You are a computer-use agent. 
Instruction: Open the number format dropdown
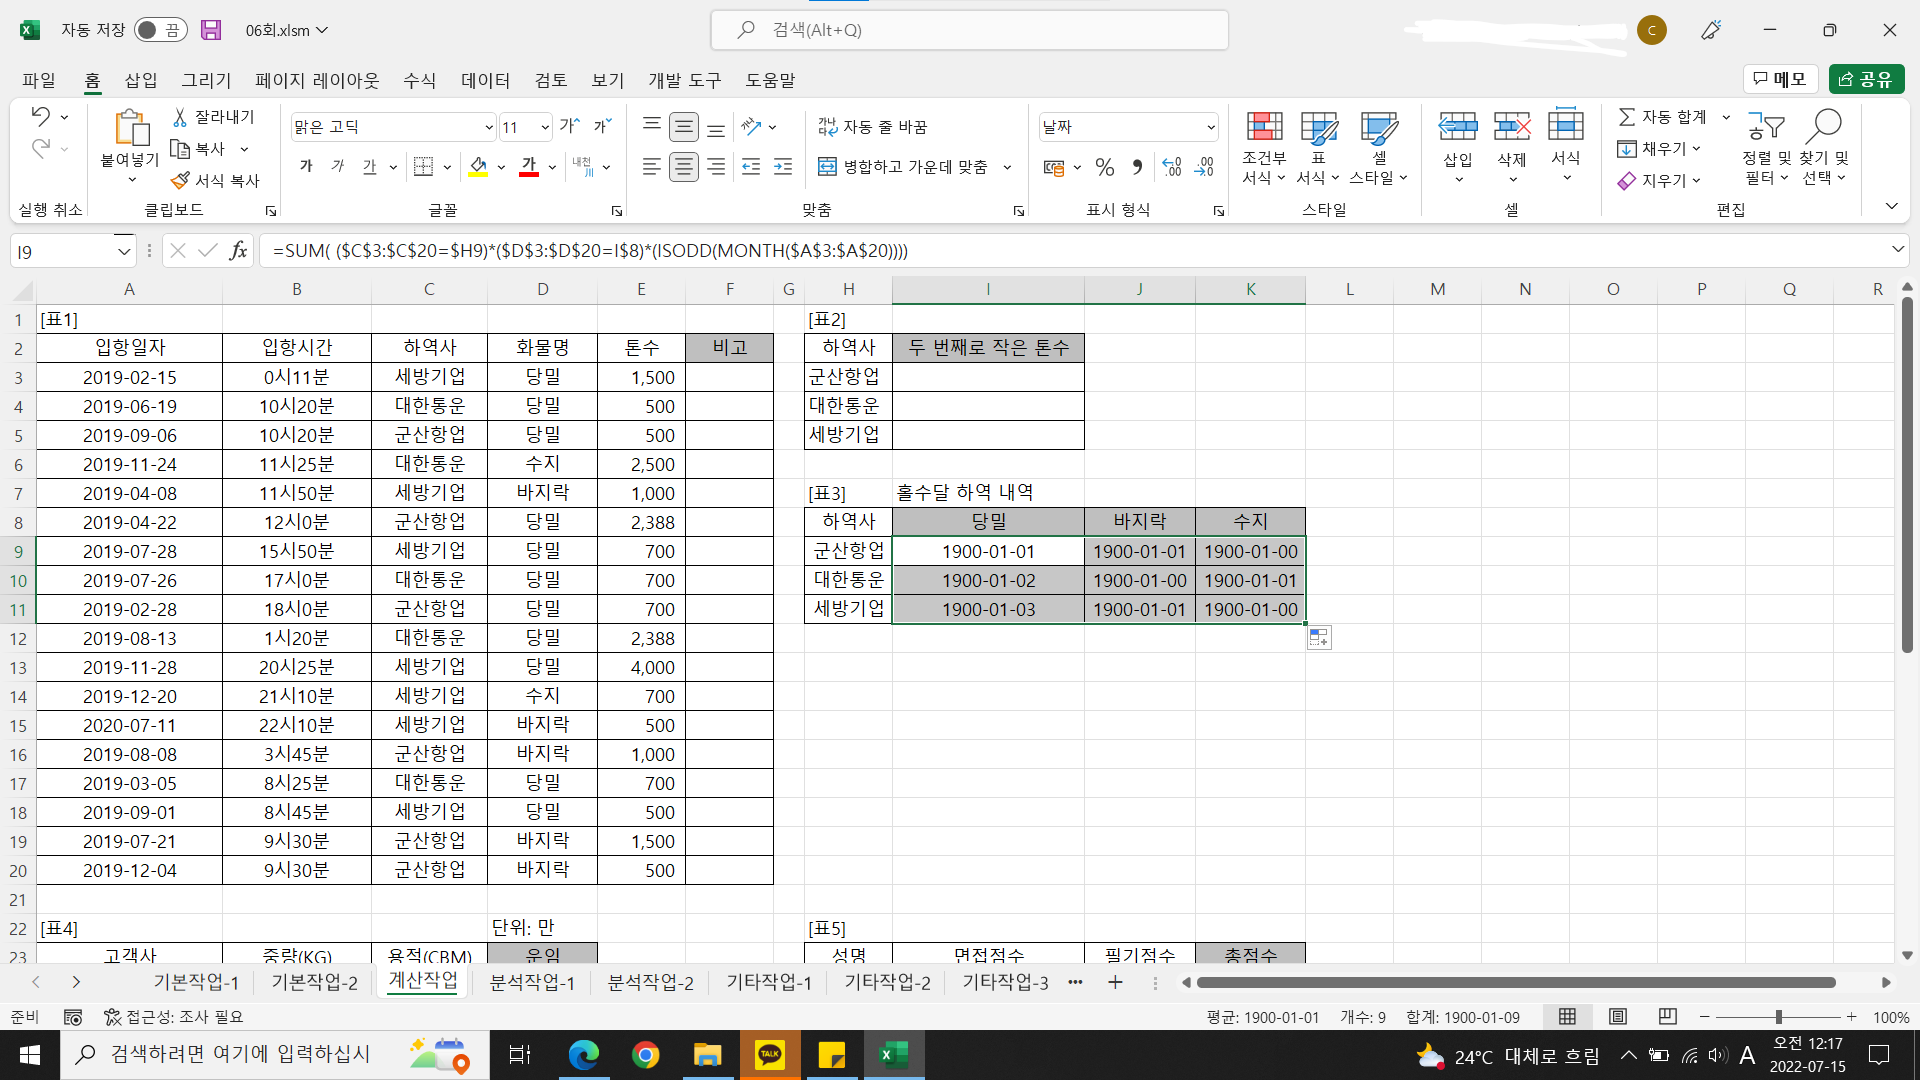[1210, 127]
